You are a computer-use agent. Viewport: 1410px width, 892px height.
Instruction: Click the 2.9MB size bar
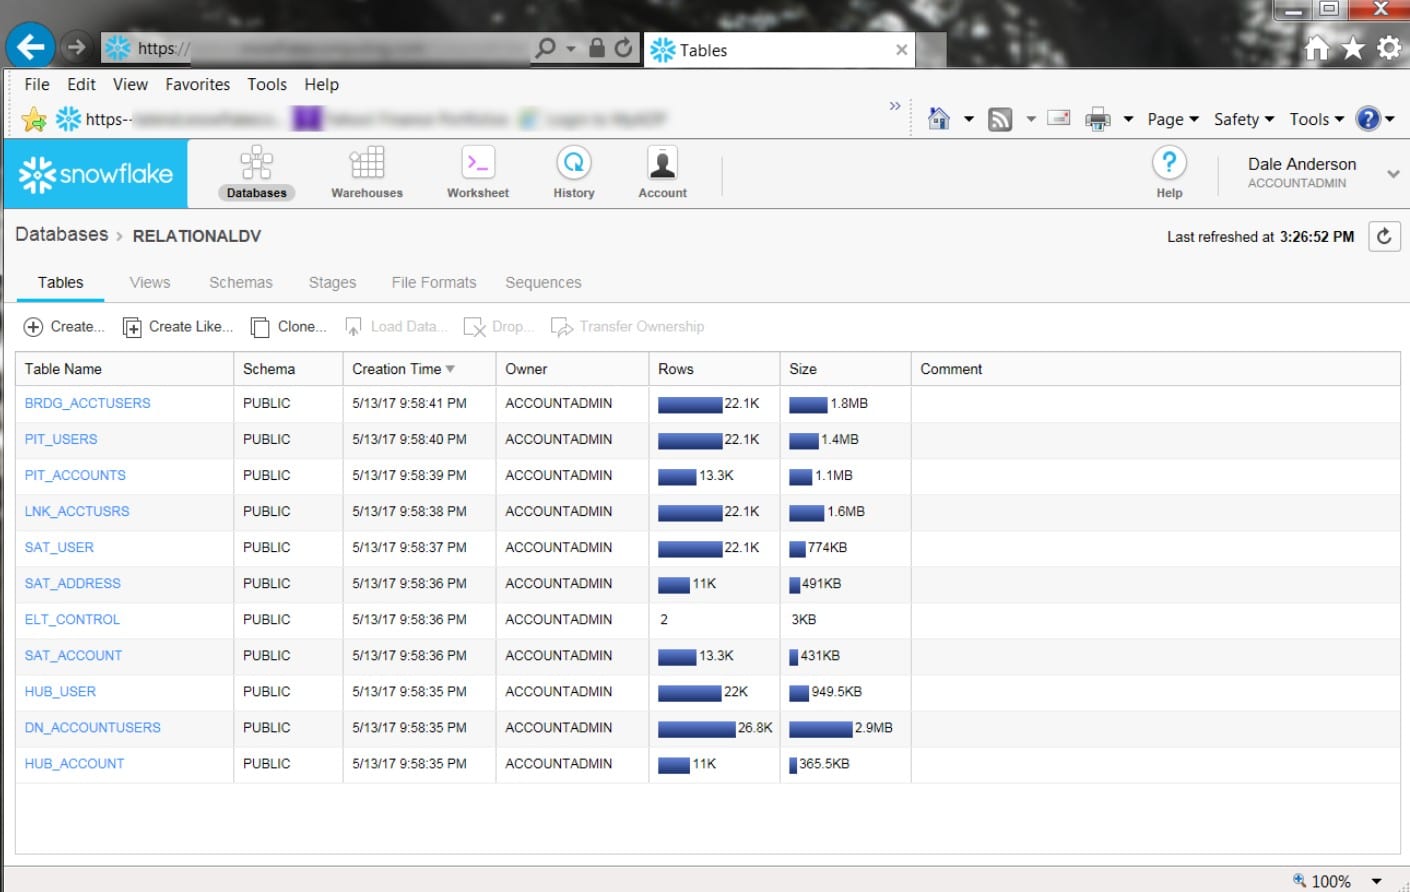pos(820,729)
